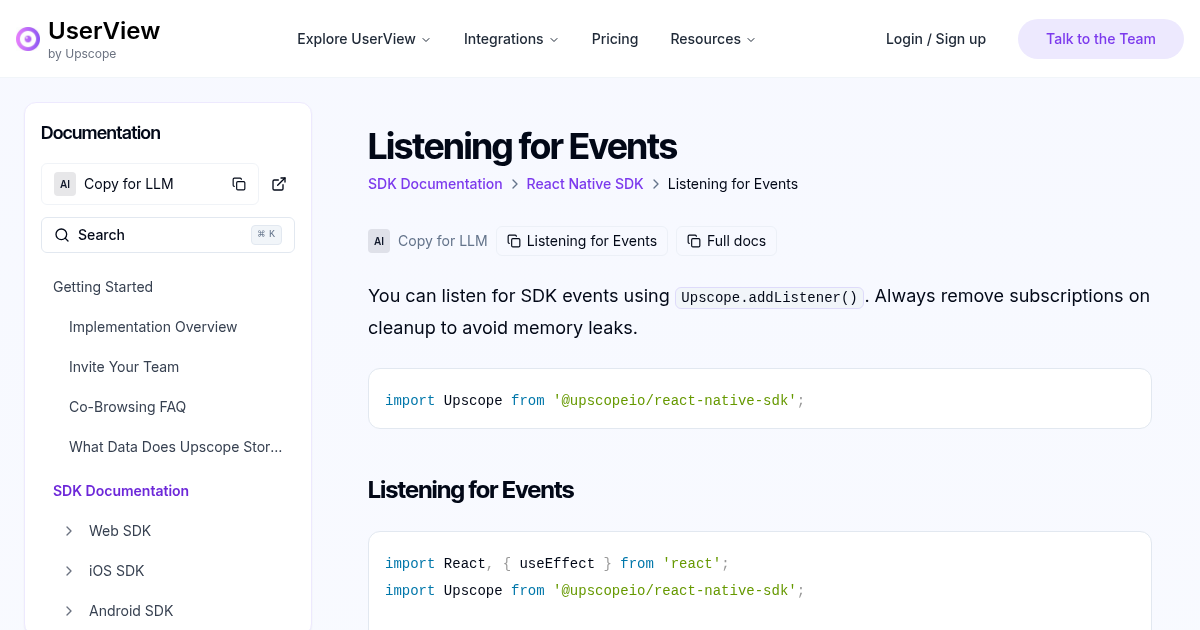Click the sidebar Copy for LLM label

point(129,184)
